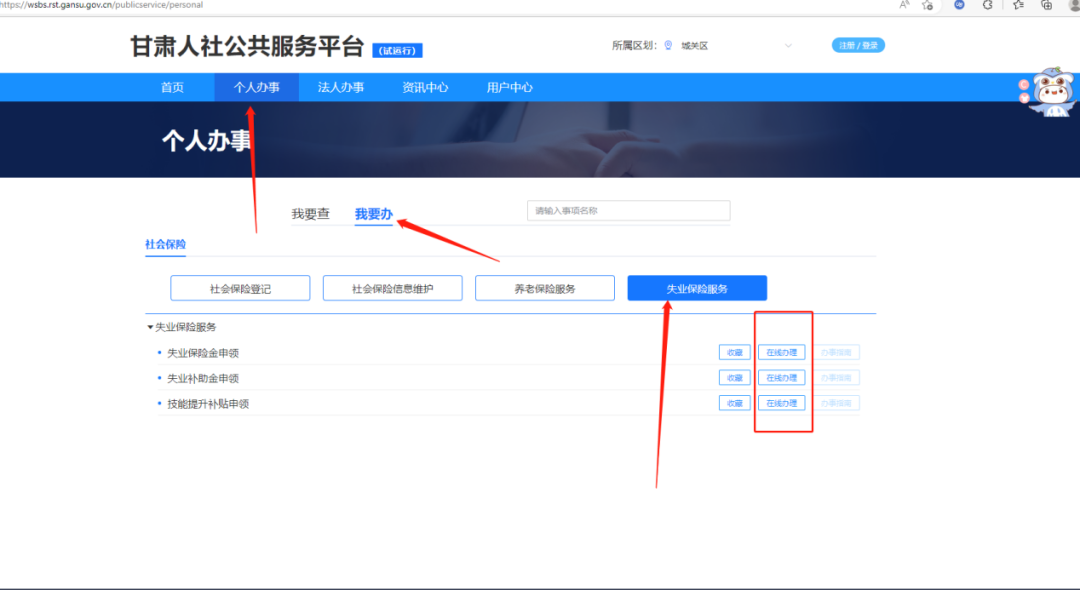
Task: Switch to the 我要查 tab
Action: click(310, 214)
